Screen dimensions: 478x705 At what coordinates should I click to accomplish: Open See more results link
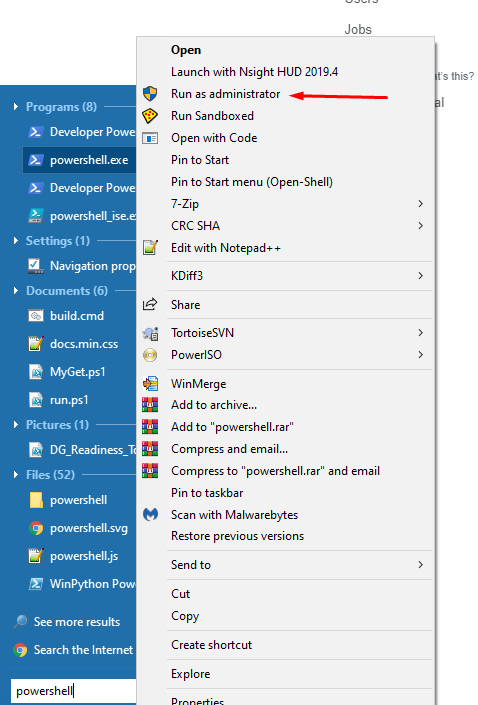click(x=77, y=622)
